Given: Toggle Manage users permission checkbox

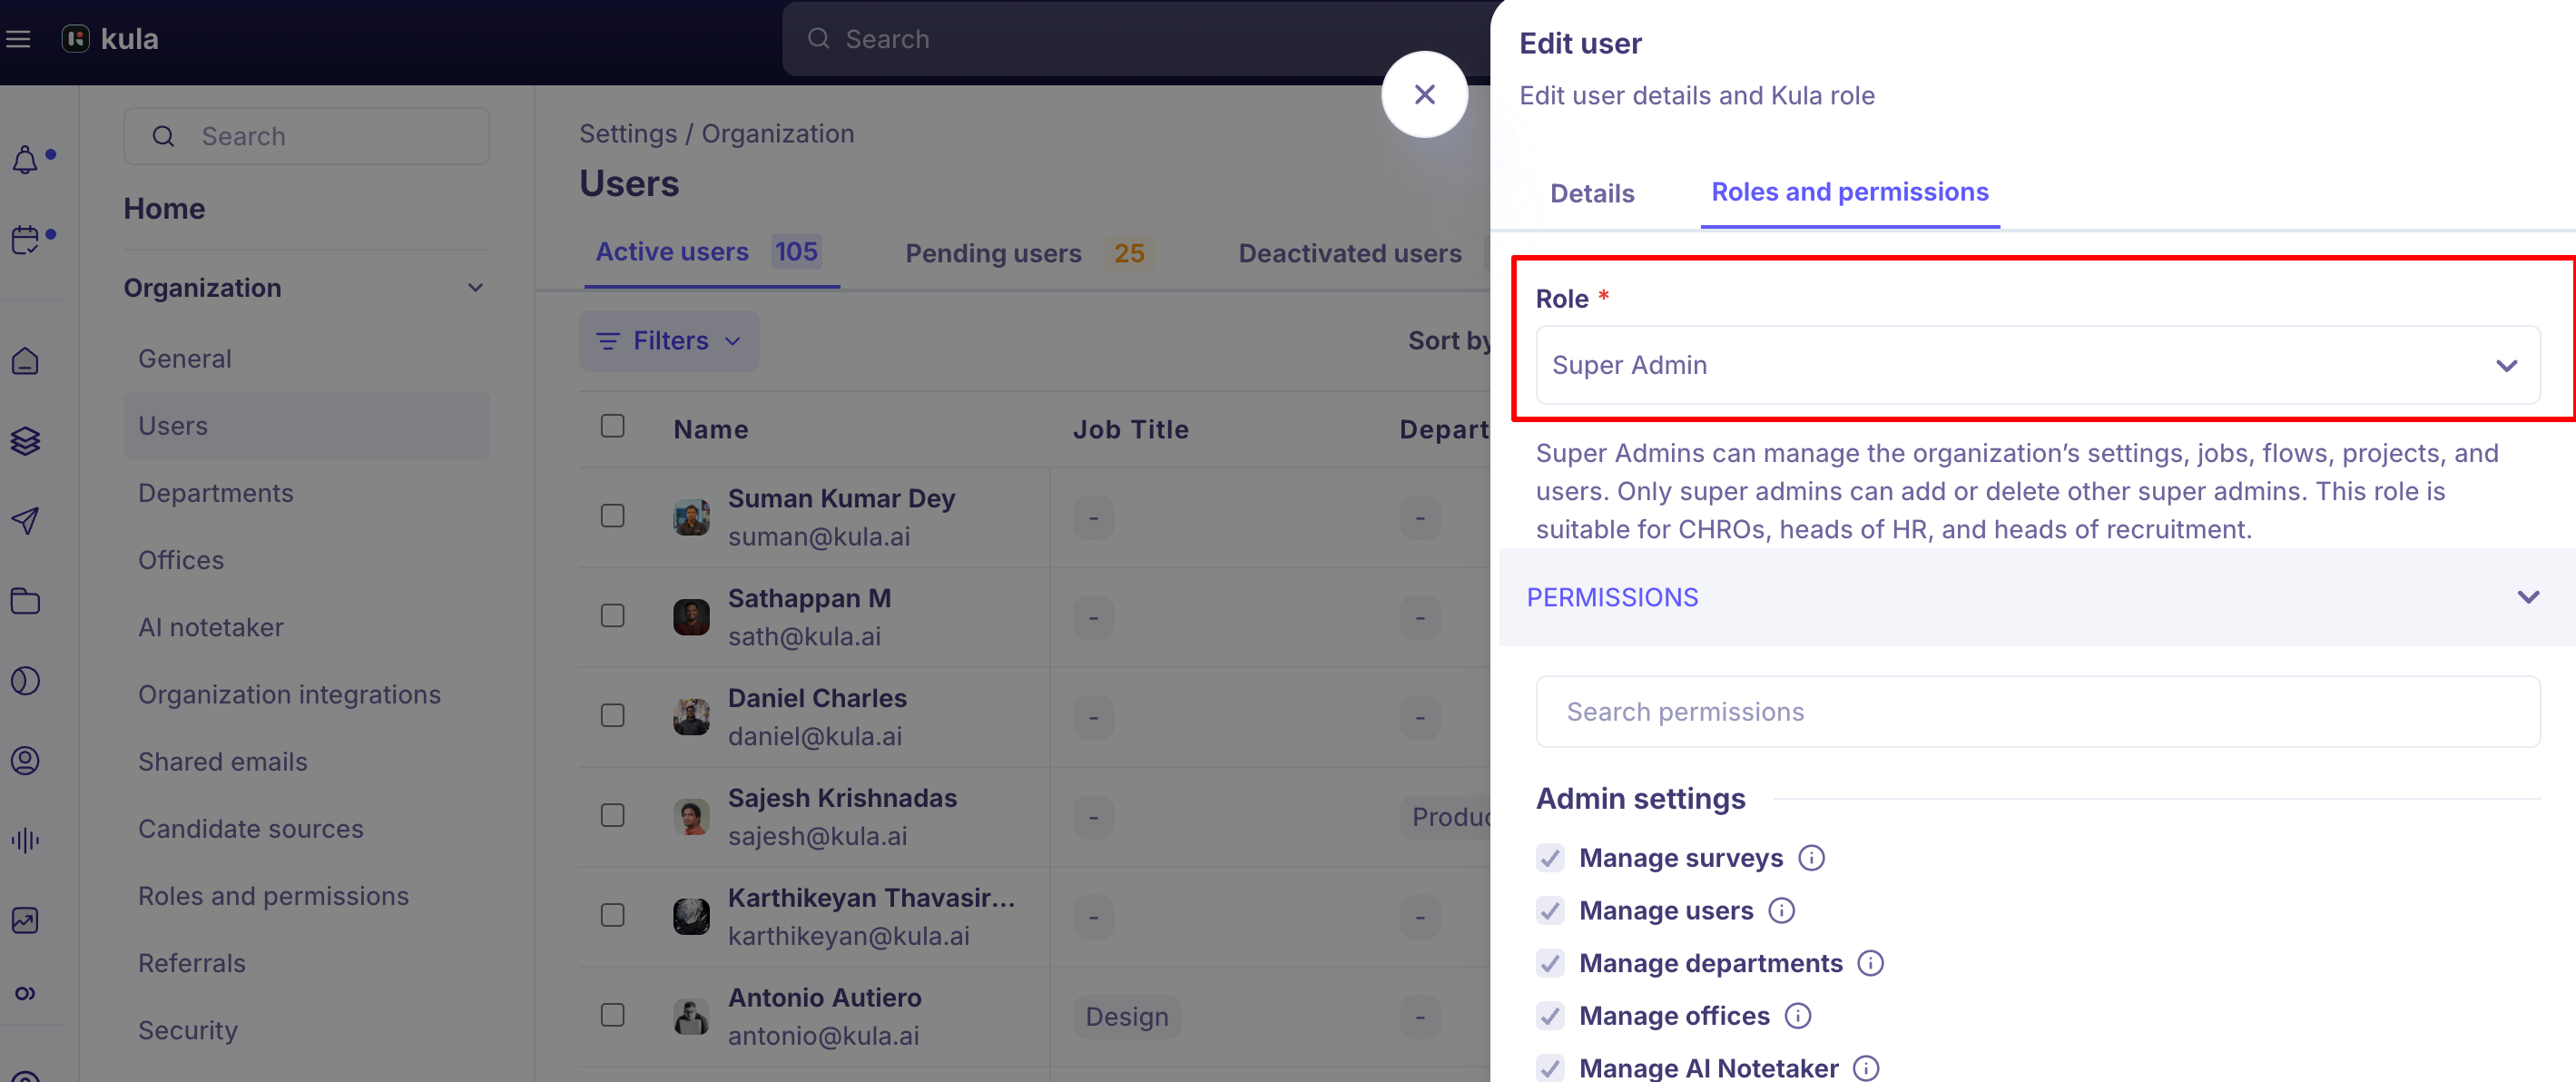Looking at the screenshot, I should point(1550,911).
